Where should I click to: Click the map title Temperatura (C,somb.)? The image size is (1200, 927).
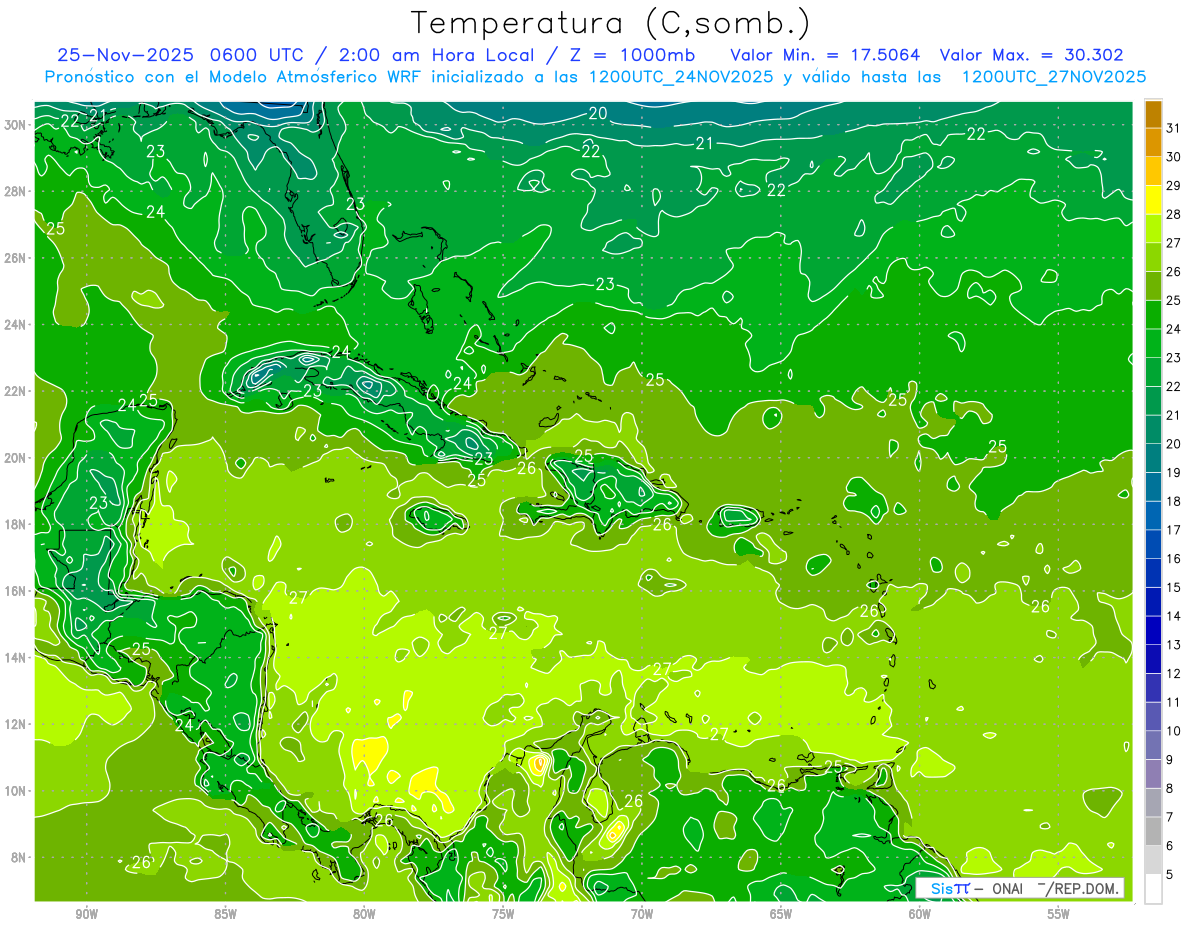click(610, 23)
